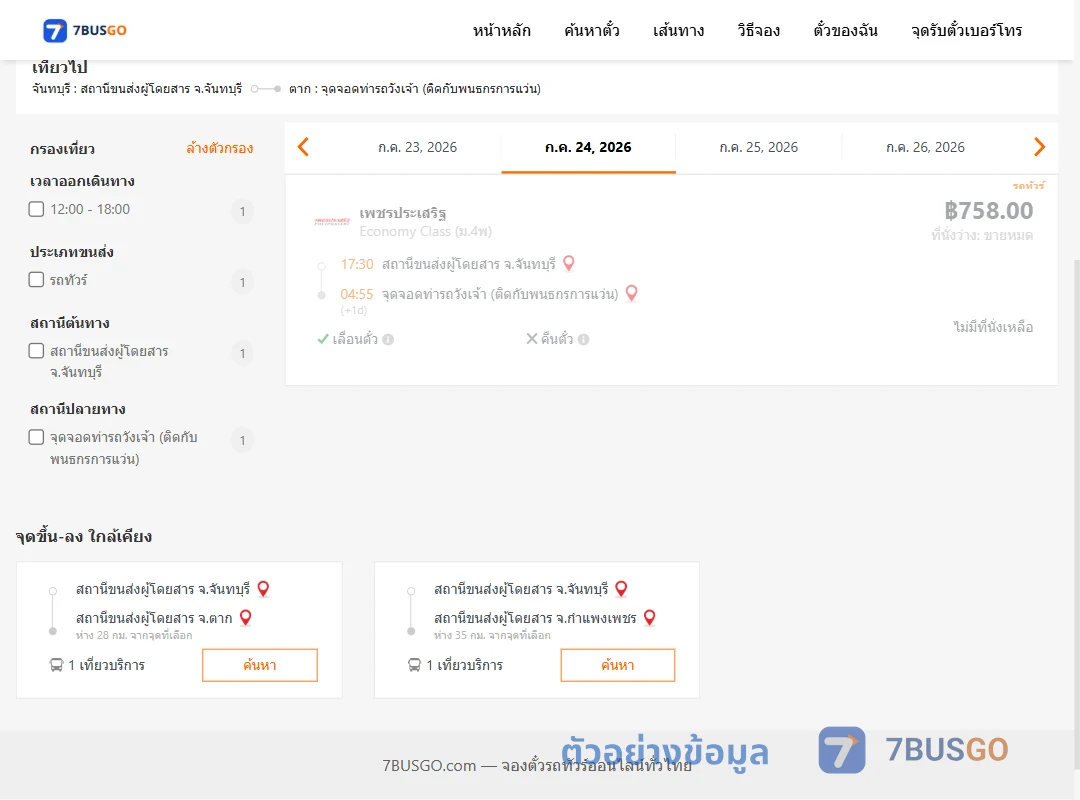Image resolution: width=1080 pixels, height=800 pixels.
Task: Click the page vertical scrollbar
Action: click(x=1077, y=513)
